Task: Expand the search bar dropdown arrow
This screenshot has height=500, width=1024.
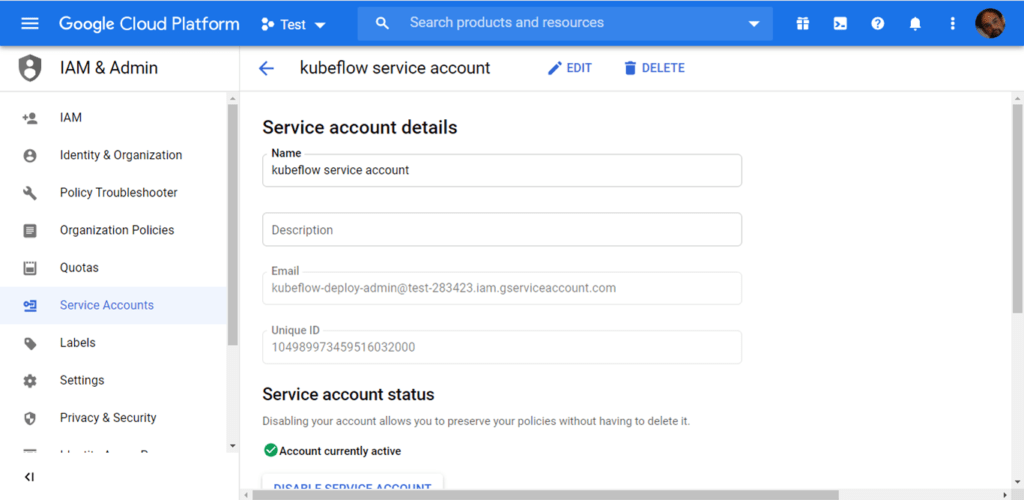Action: coord(754,24)
